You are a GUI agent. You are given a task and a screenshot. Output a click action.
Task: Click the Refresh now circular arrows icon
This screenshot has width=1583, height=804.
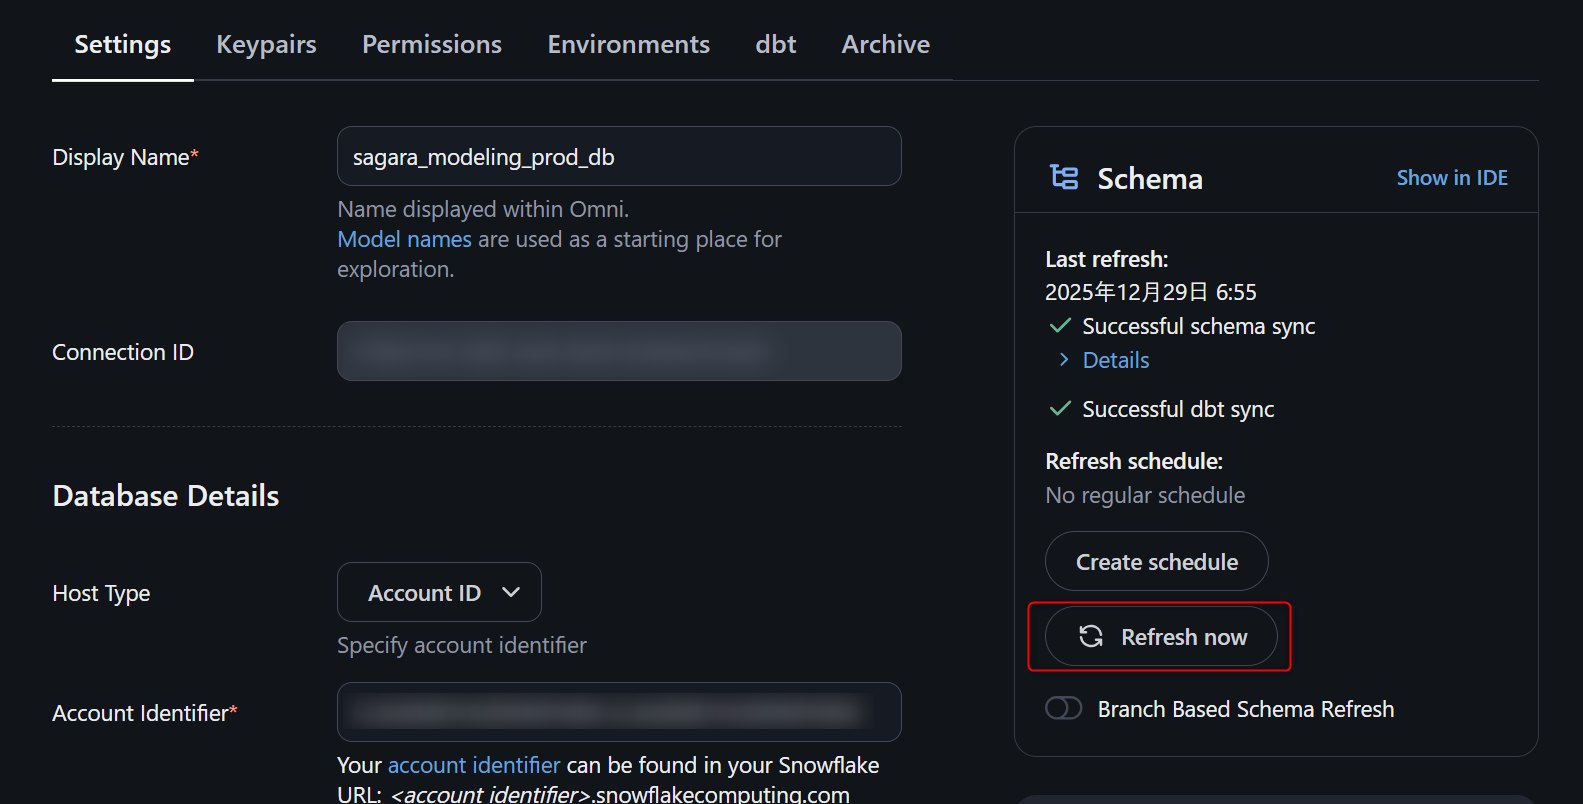[1091, 637]
